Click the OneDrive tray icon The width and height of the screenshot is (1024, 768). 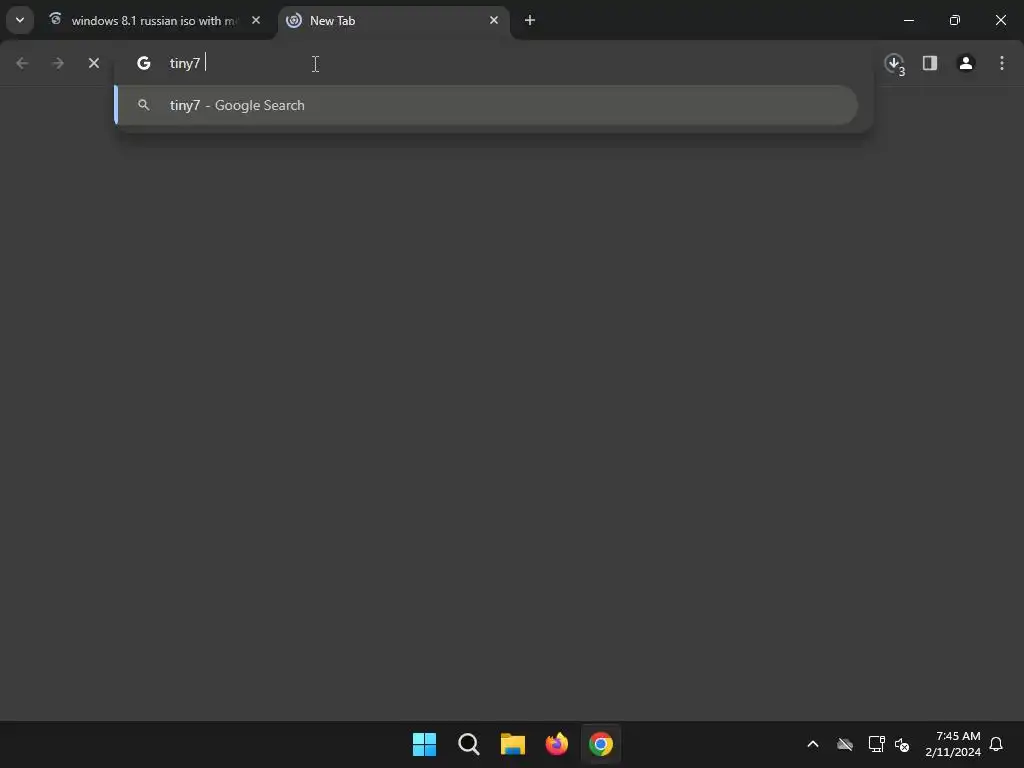point(845,744)
